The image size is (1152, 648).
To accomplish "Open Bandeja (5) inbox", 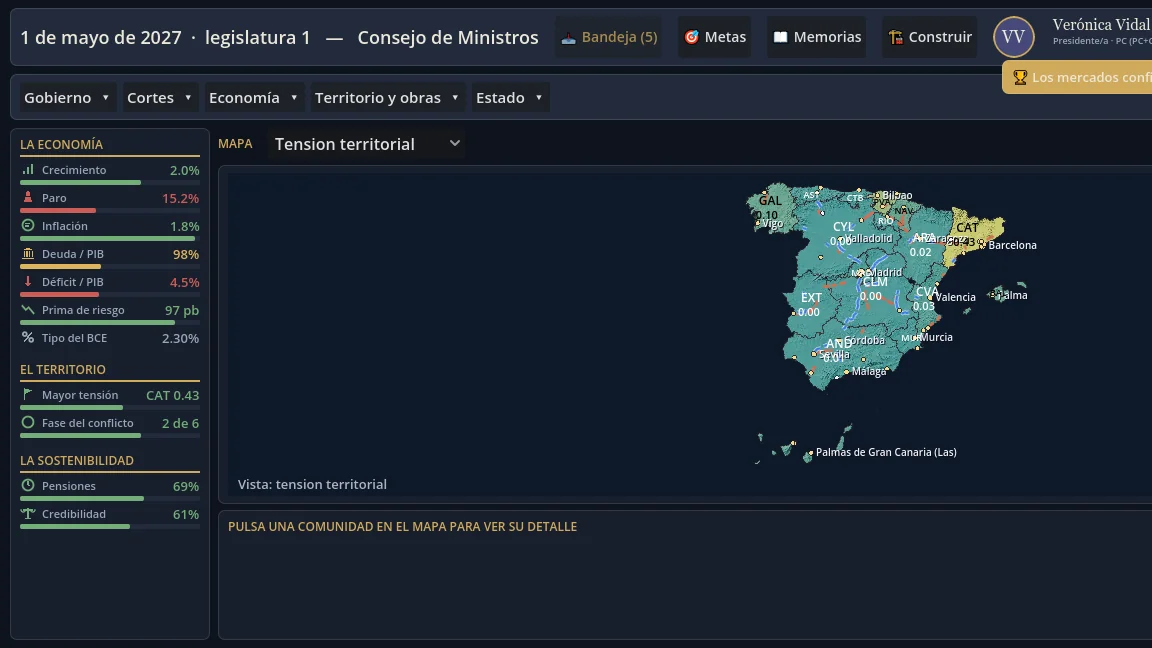I will tap(609, 37).
